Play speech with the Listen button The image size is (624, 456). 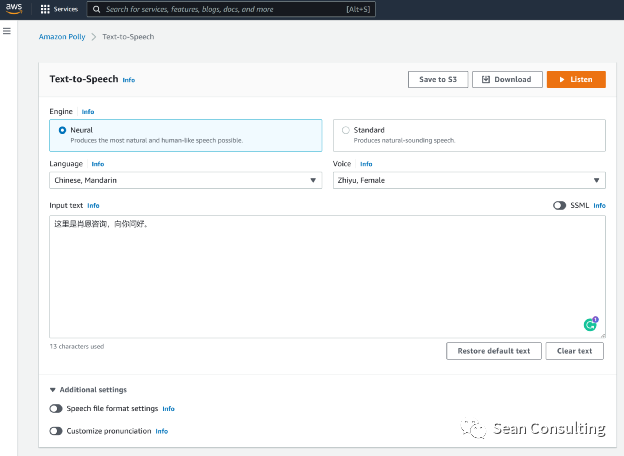[576, 80]
